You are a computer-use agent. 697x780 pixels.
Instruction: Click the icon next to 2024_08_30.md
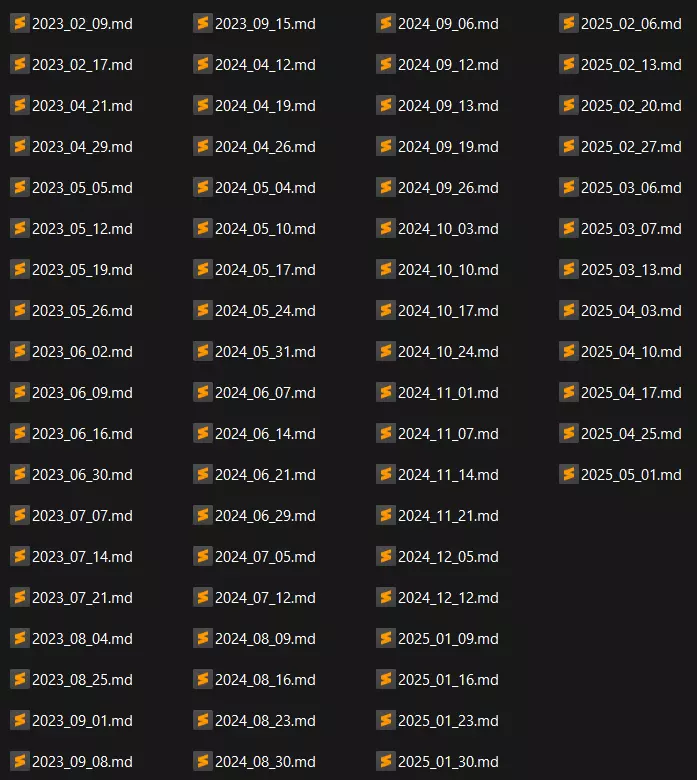coord(203,761)
